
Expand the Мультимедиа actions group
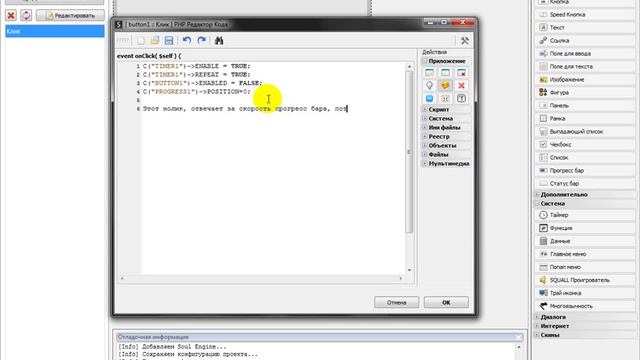tap(425, 163)
